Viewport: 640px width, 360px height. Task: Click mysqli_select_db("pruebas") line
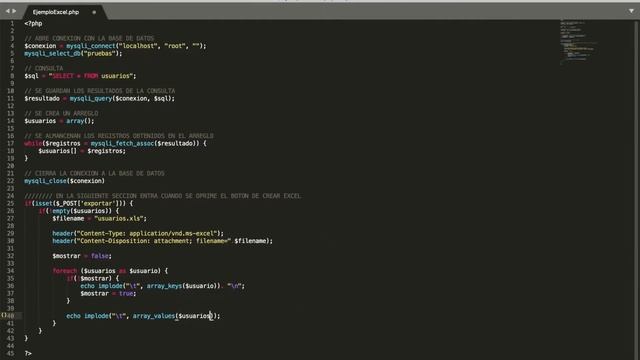tap(73, 53)
